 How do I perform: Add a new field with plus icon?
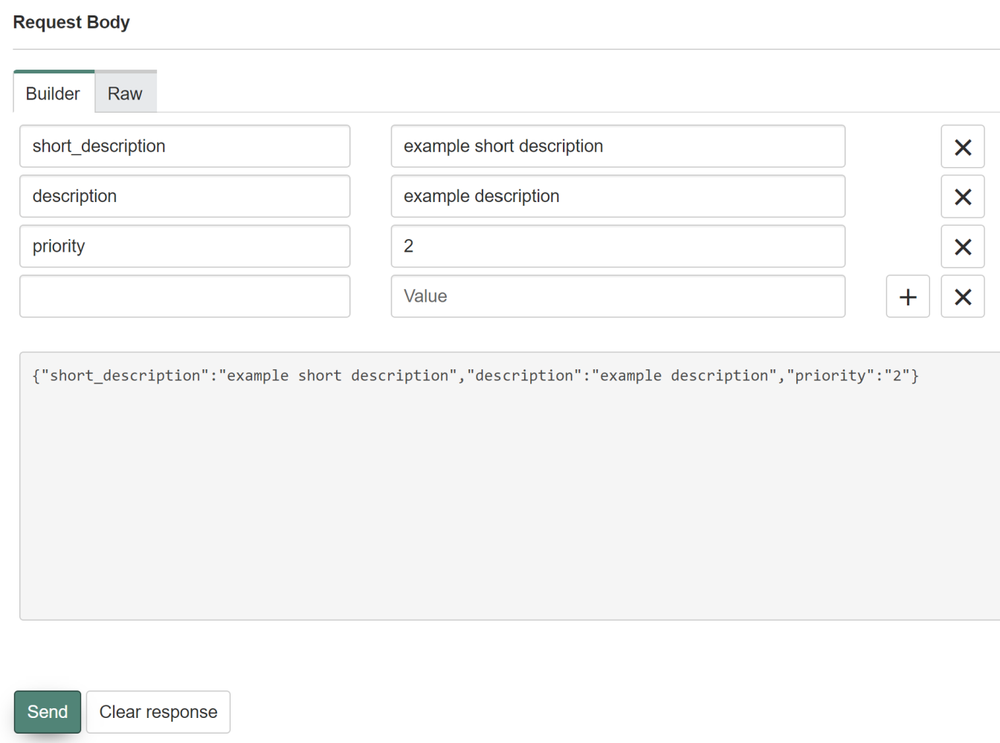908,297
